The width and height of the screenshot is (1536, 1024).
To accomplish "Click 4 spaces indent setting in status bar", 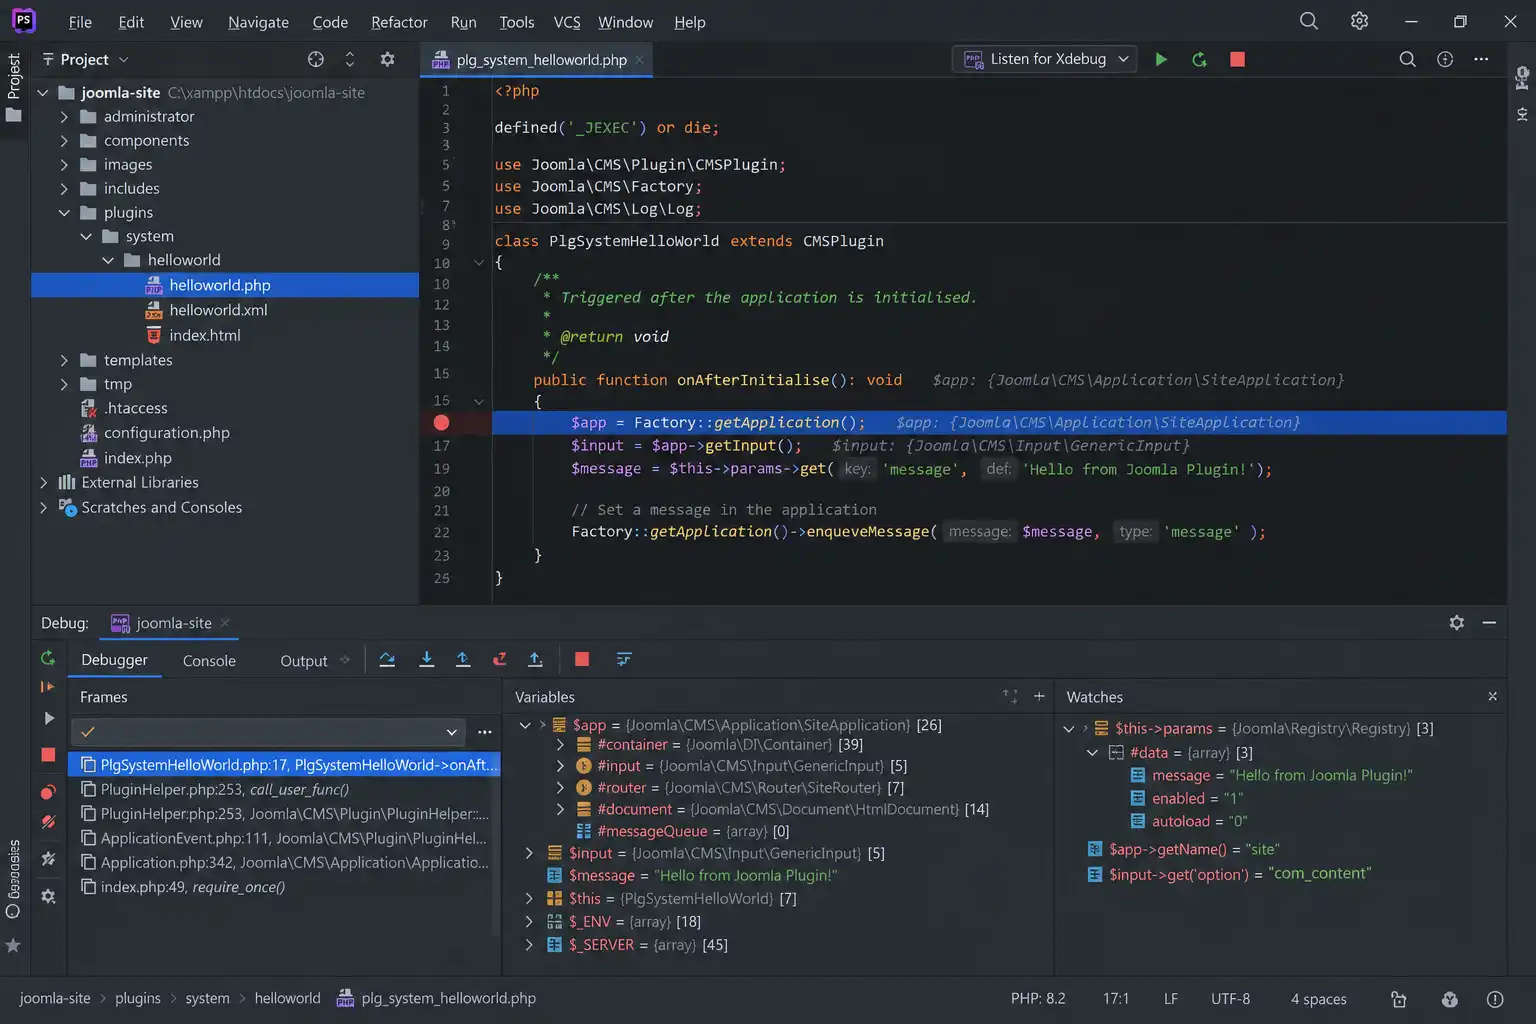I will [1318, 998].
